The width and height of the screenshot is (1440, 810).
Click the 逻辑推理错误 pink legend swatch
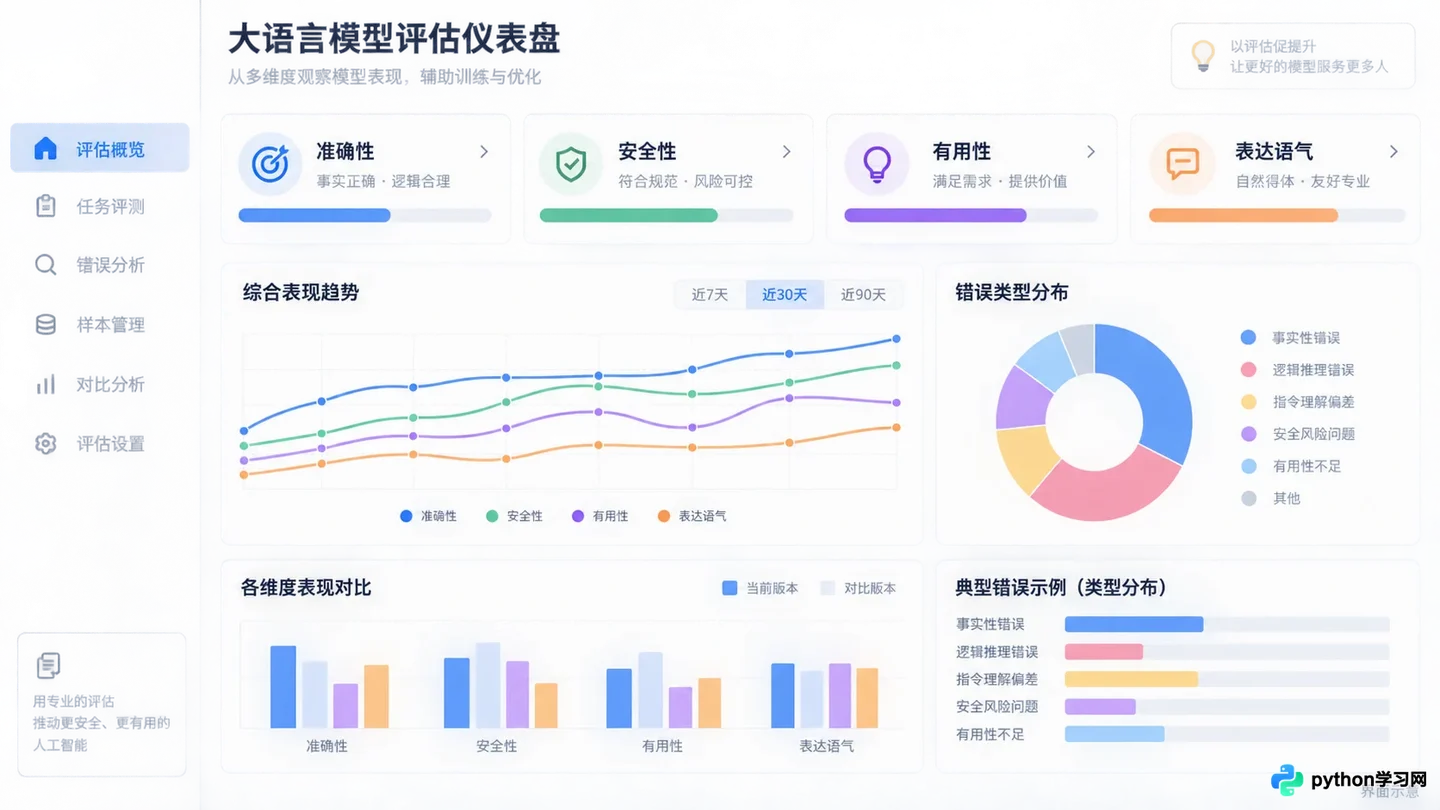coord(1248,370)
